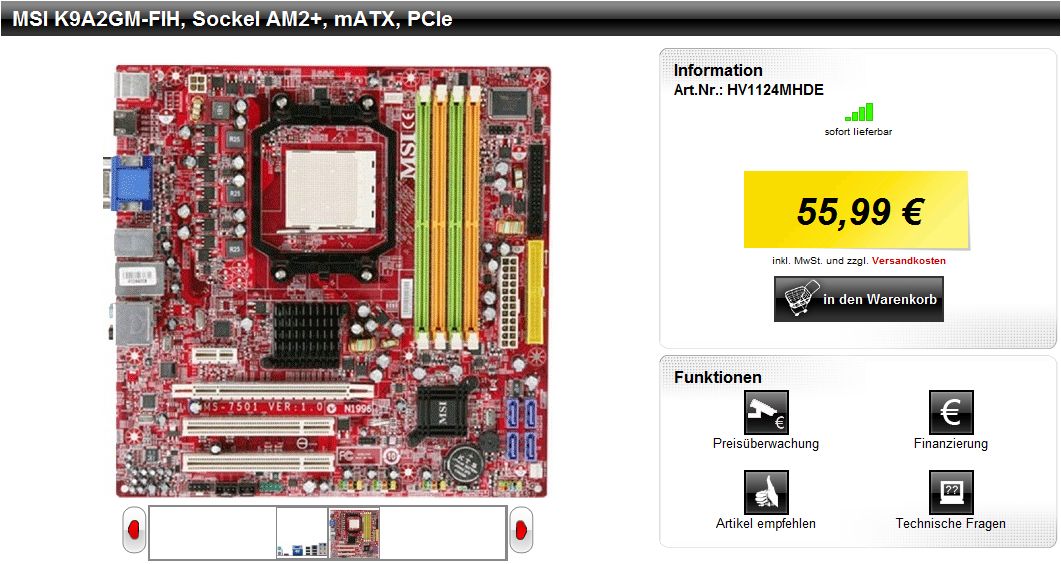
Task: Select the Artikel empfehlen thumbs-up icon
Action: [x=766, y=492]
